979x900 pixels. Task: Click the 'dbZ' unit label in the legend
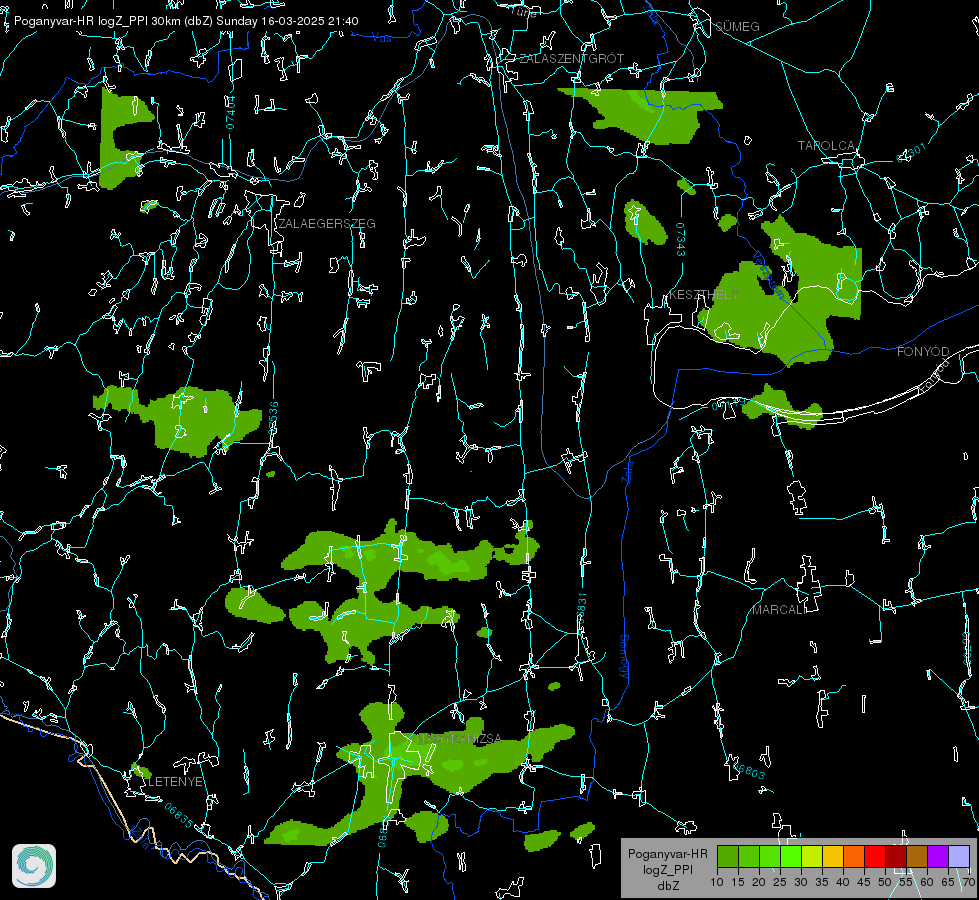coord(668,886)
